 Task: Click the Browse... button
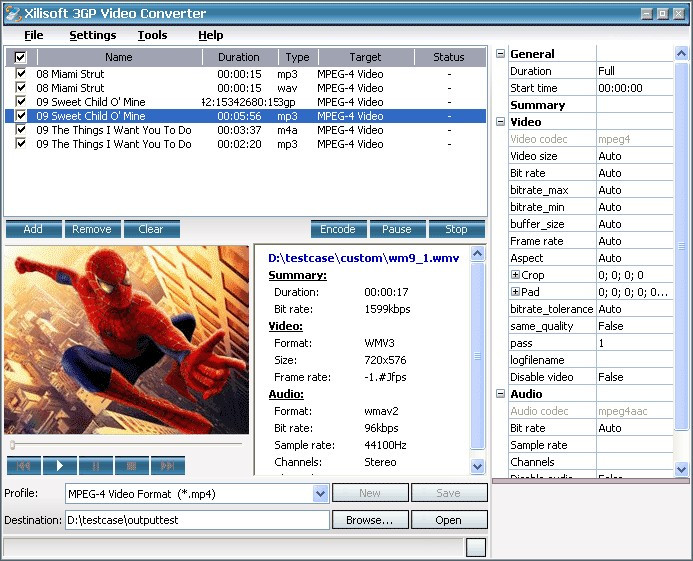coord(370,520)
